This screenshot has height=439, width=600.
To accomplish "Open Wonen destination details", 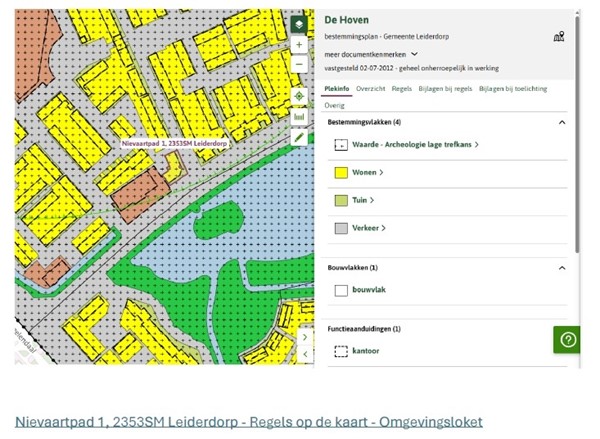I will [x=368, y=173].
